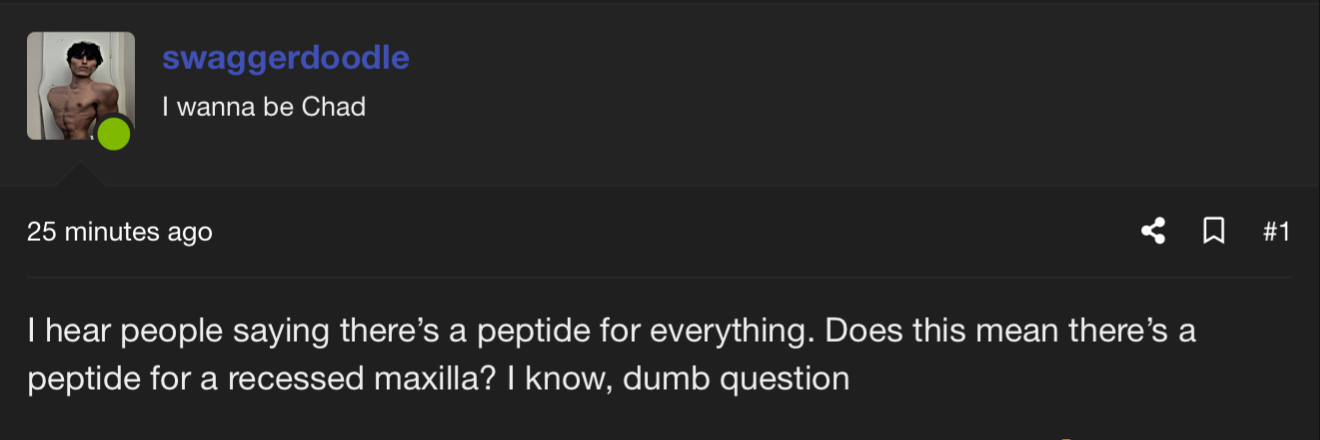Click the blue swaggerdoodle name heading
Image resolution: width=1320 pixels, height=440 pixels.
[x=286, y=58]
